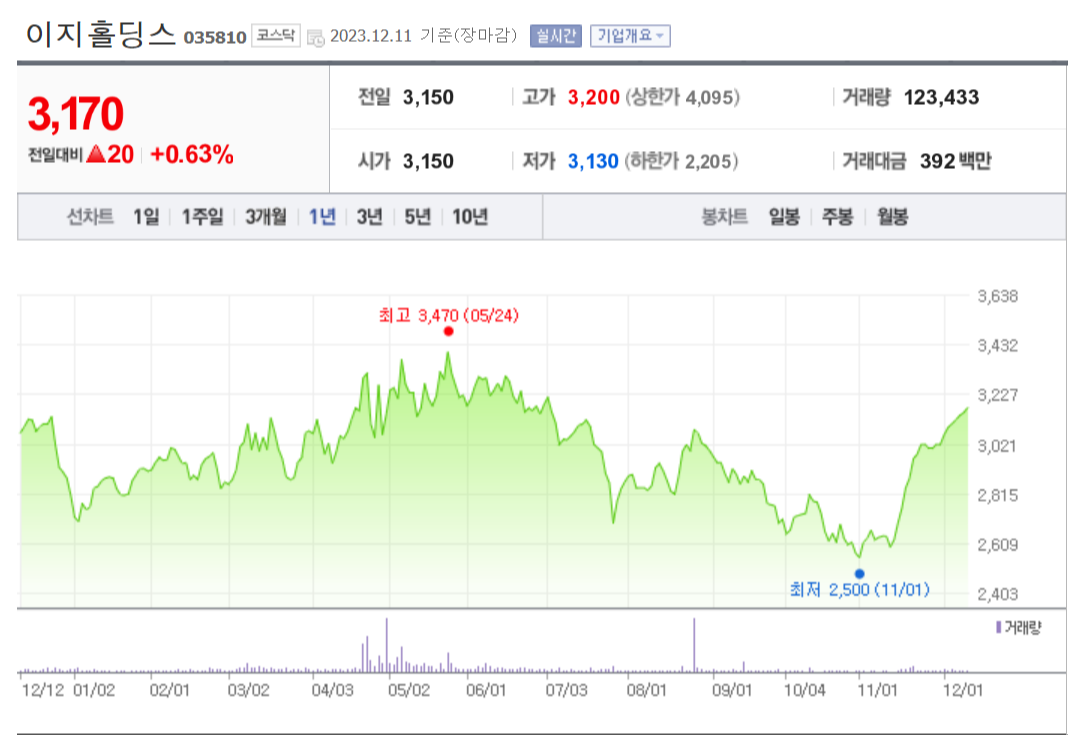Click the clock icon beside 2023.12.11

pos(315,37)
